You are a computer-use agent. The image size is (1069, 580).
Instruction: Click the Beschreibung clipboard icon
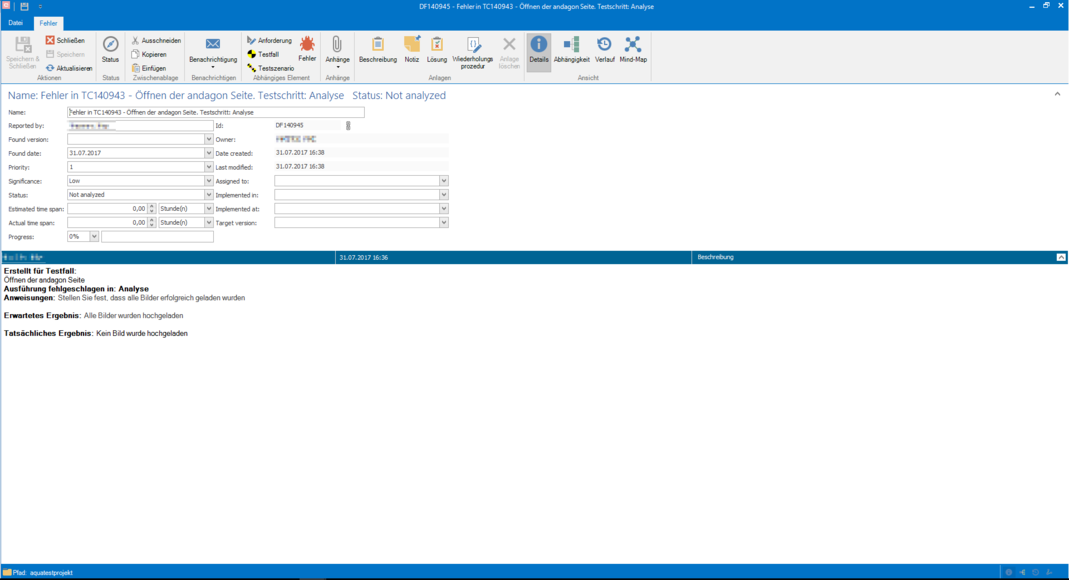(x=378, y=47)
